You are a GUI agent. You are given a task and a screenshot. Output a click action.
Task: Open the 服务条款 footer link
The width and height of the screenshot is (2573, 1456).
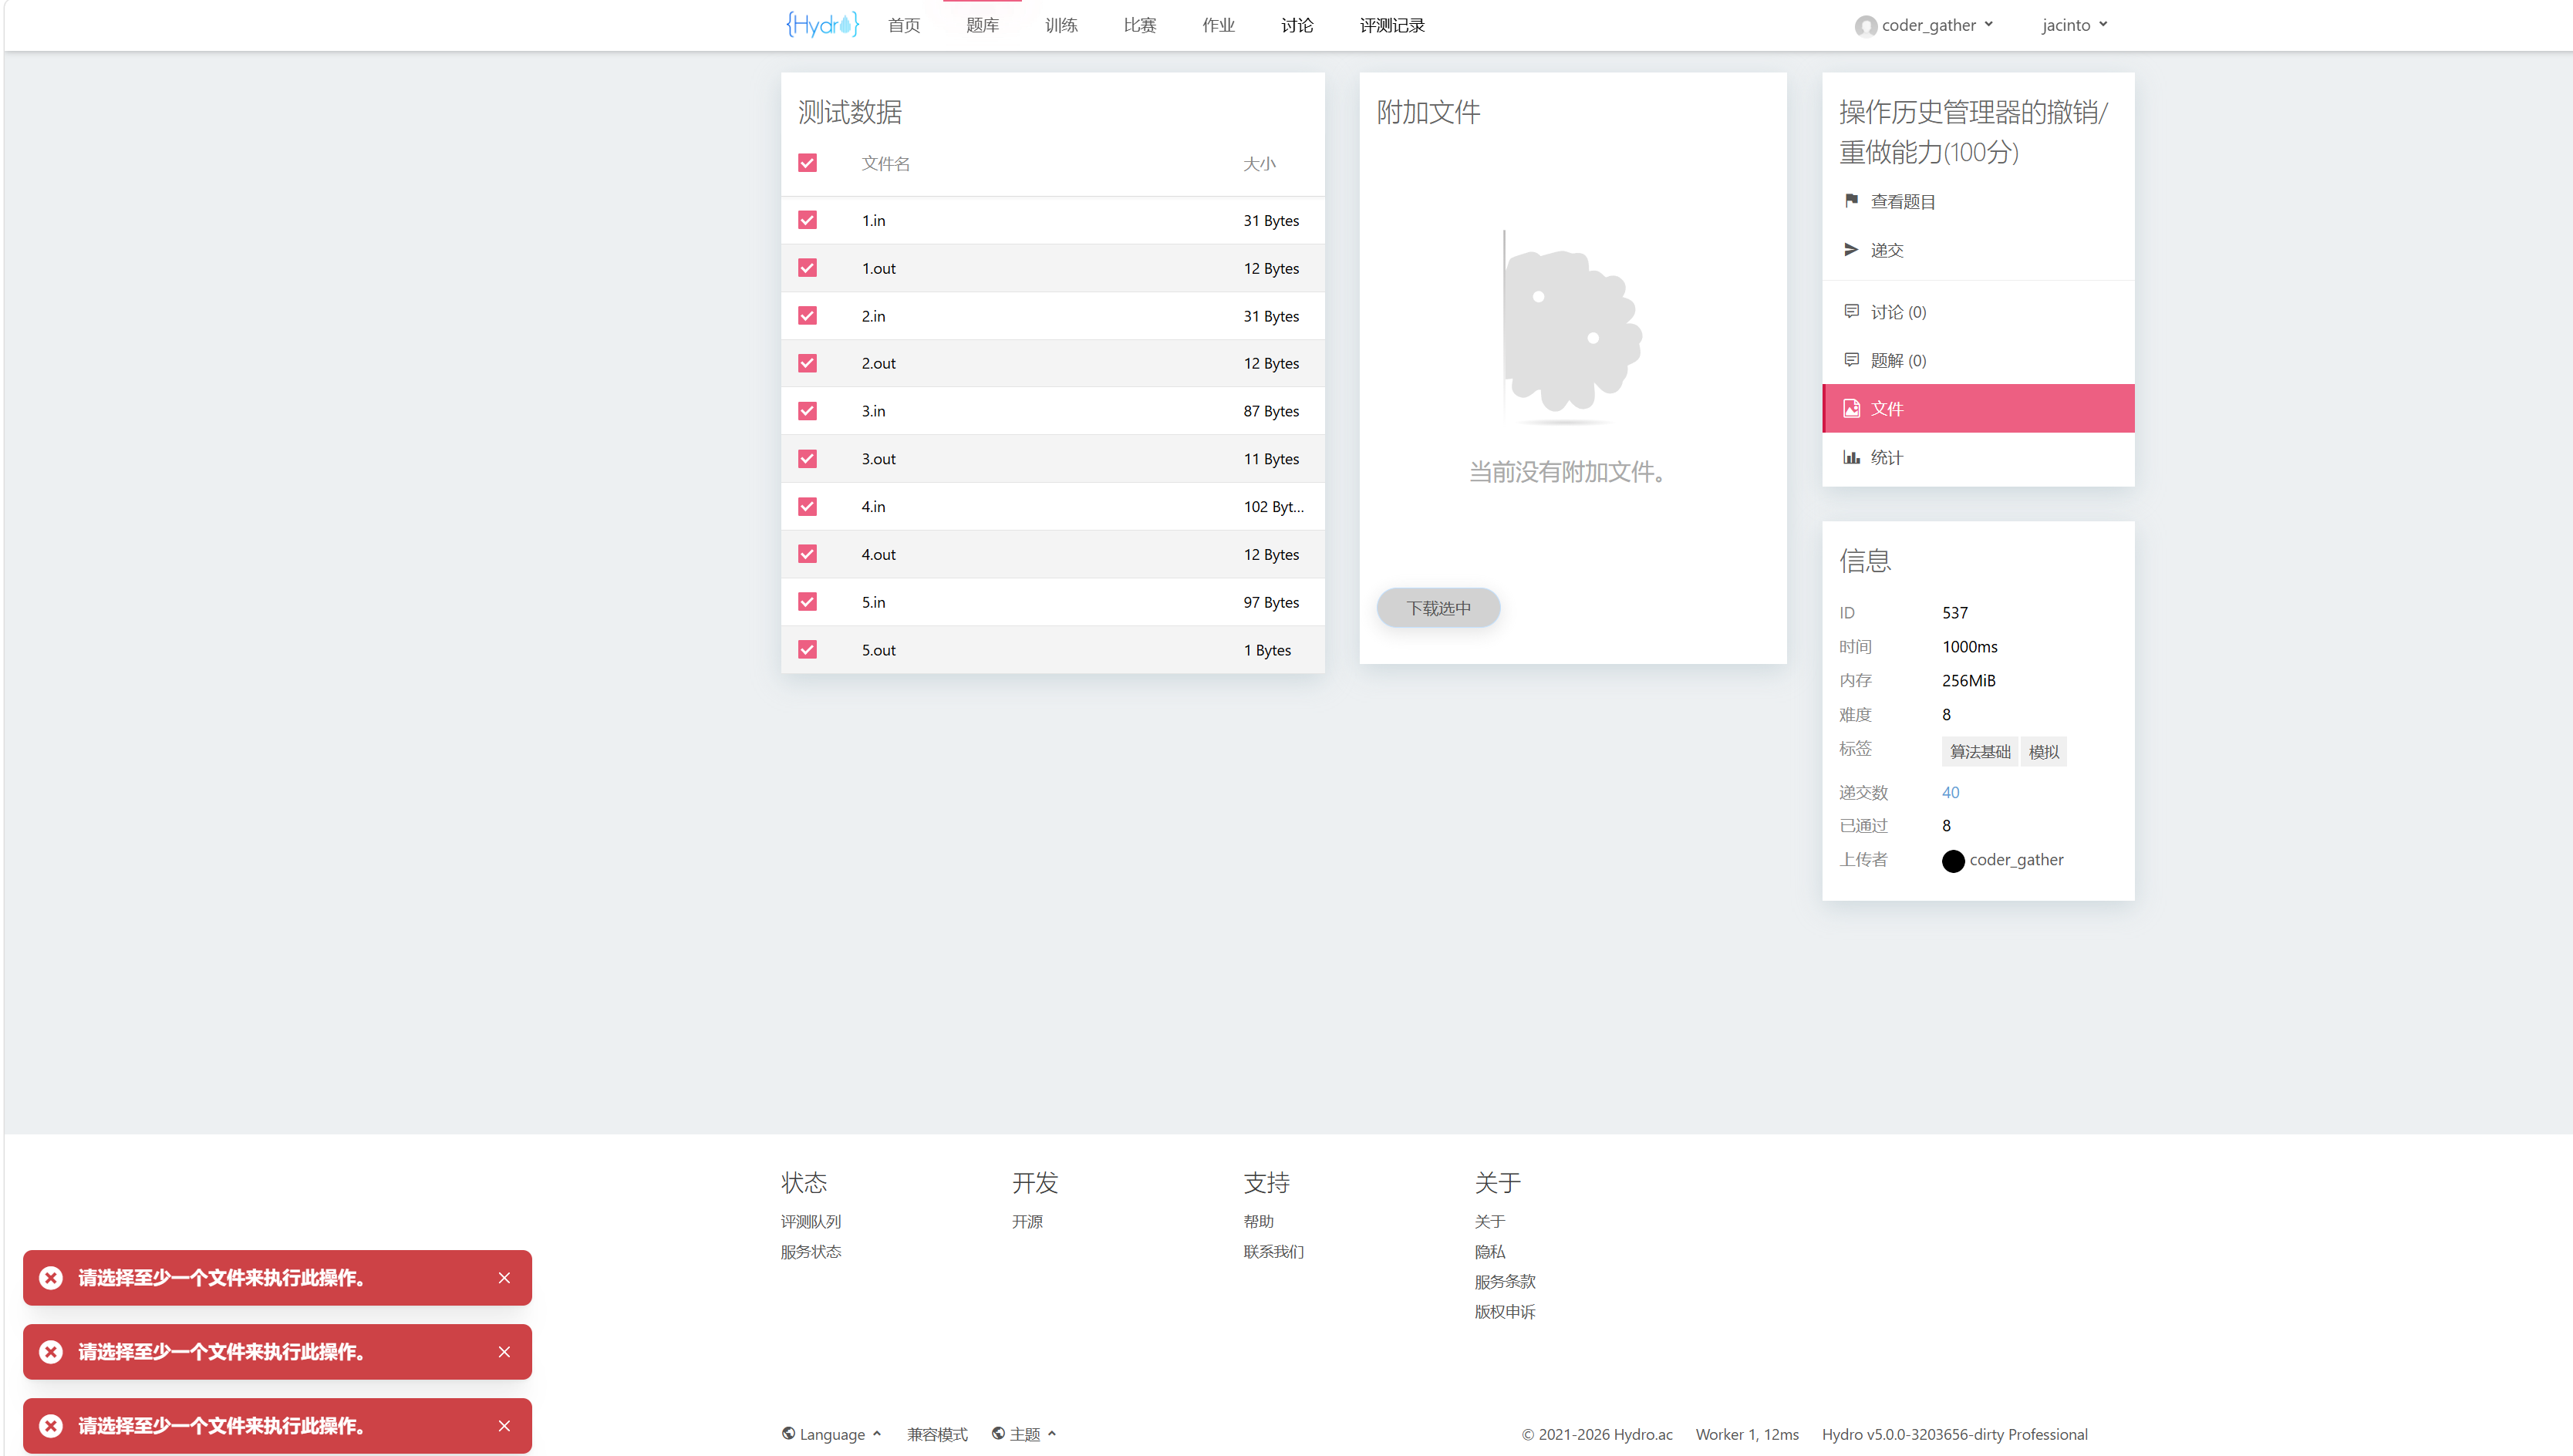1504,1281
